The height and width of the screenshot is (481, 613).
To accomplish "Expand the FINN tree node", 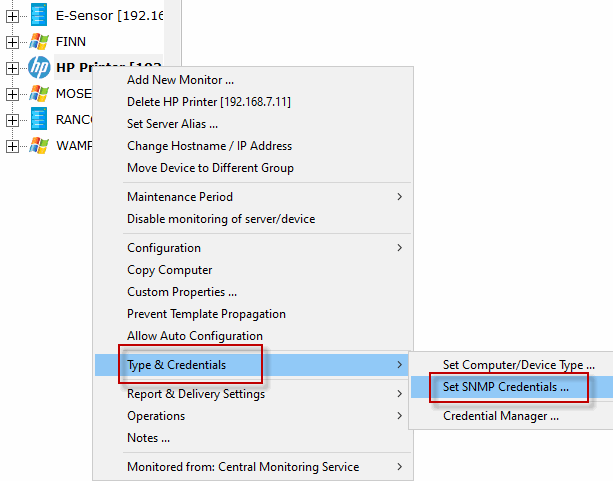I will (12, 42).
